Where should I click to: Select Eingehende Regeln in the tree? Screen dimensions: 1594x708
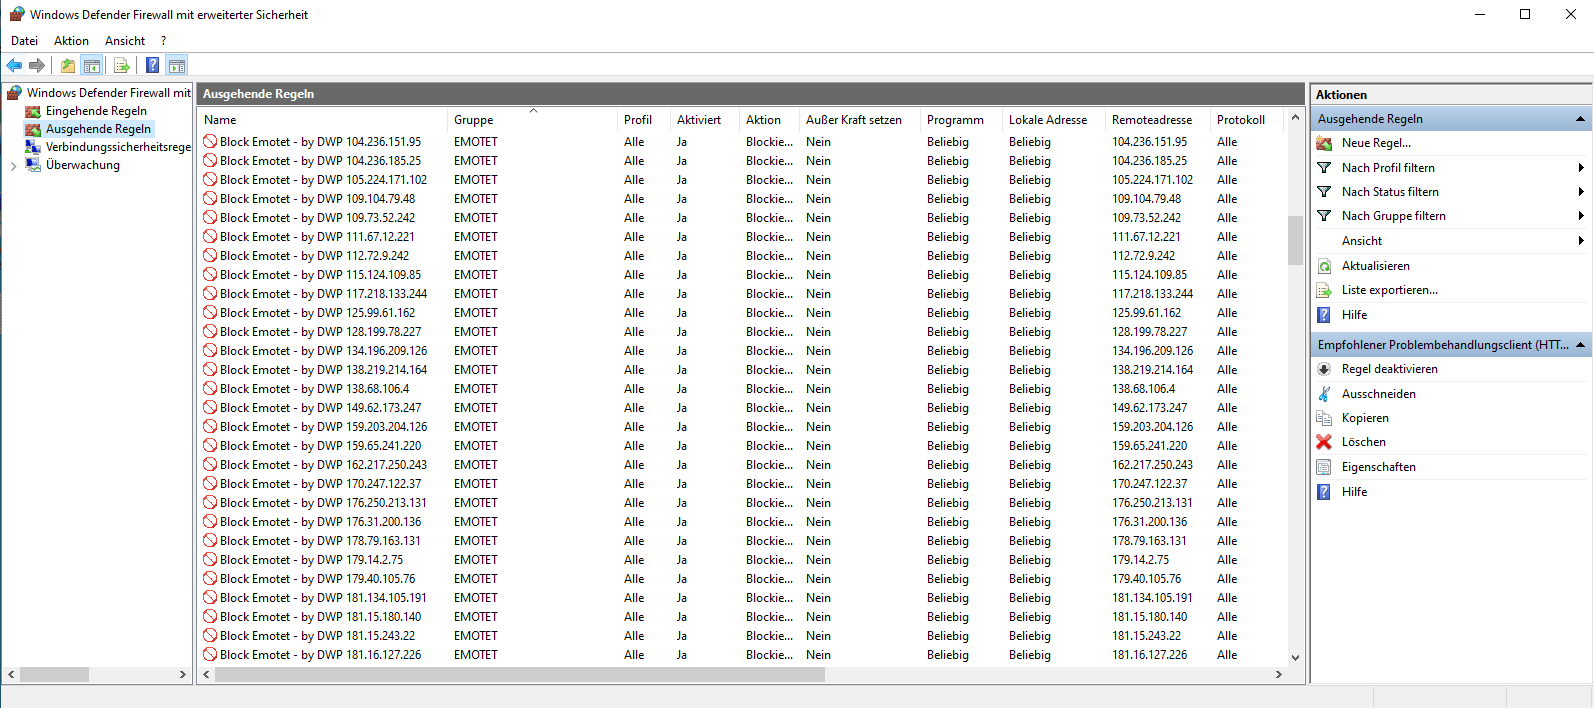[x=96, y=111]
